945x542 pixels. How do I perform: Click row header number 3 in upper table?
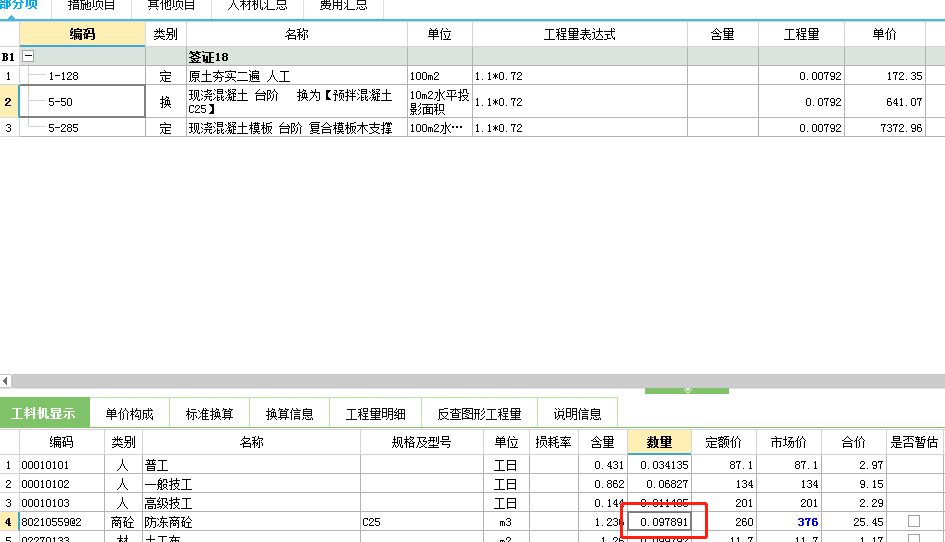pos(8,128)
